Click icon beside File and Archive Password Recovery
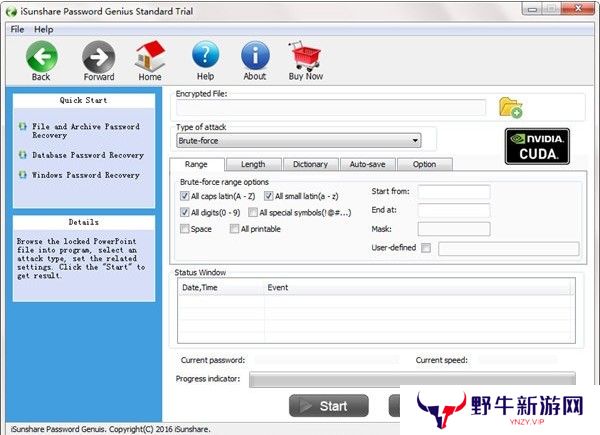Image resolution: width=600 pixels, height=435 pixels. (23, 126)
